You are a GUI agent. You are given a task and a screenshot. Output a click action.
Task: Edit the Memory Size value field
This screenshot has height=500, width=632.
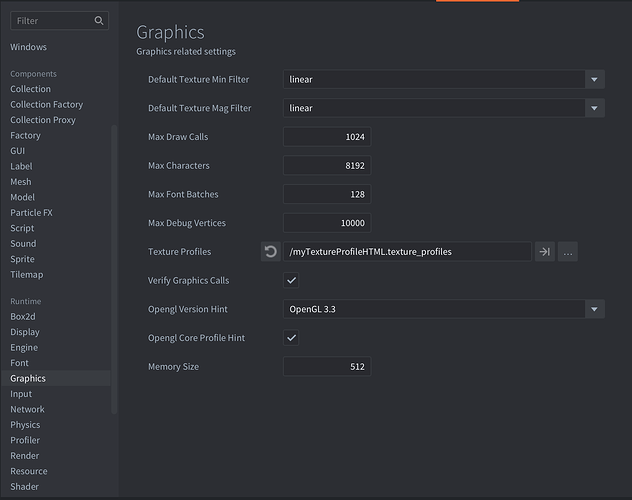click(x=327, y=367)
